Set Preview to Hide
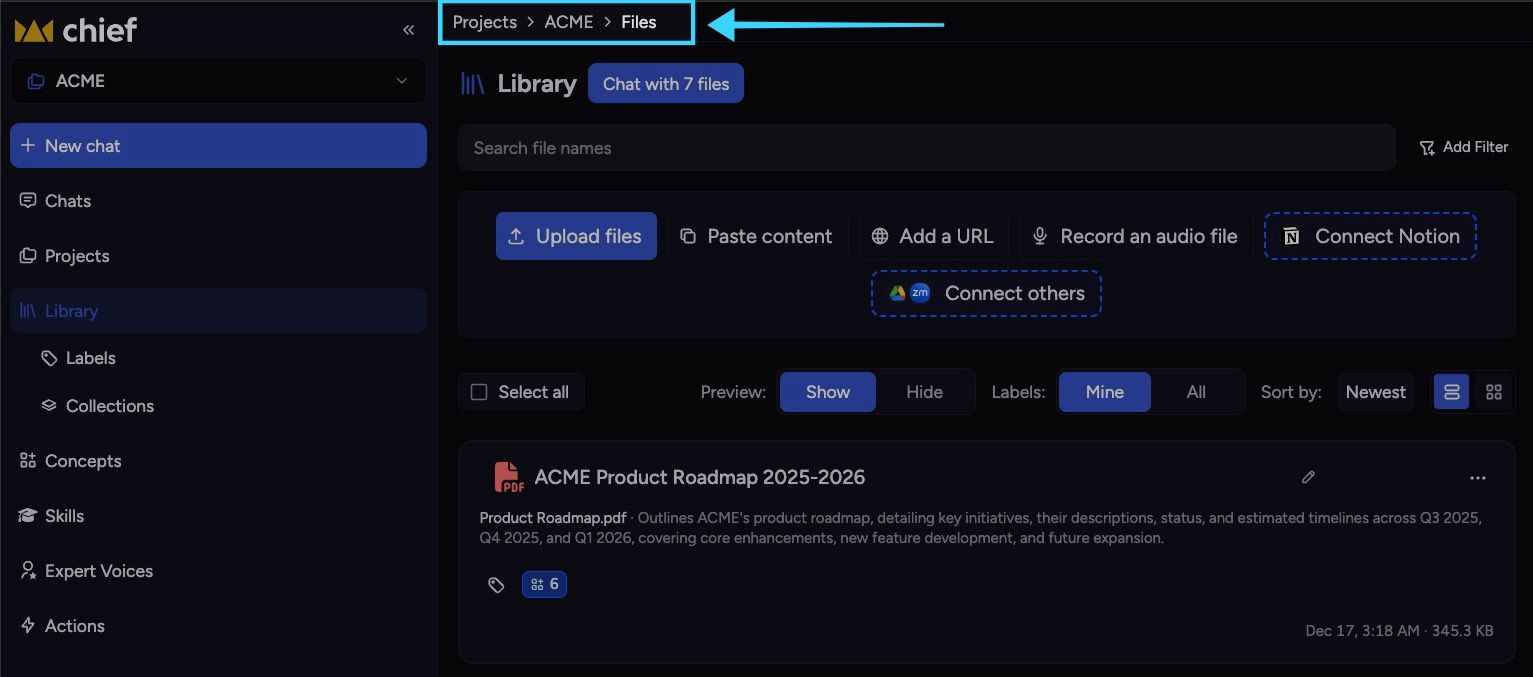This screenshot has width=1533, height=677. point(924,392)
